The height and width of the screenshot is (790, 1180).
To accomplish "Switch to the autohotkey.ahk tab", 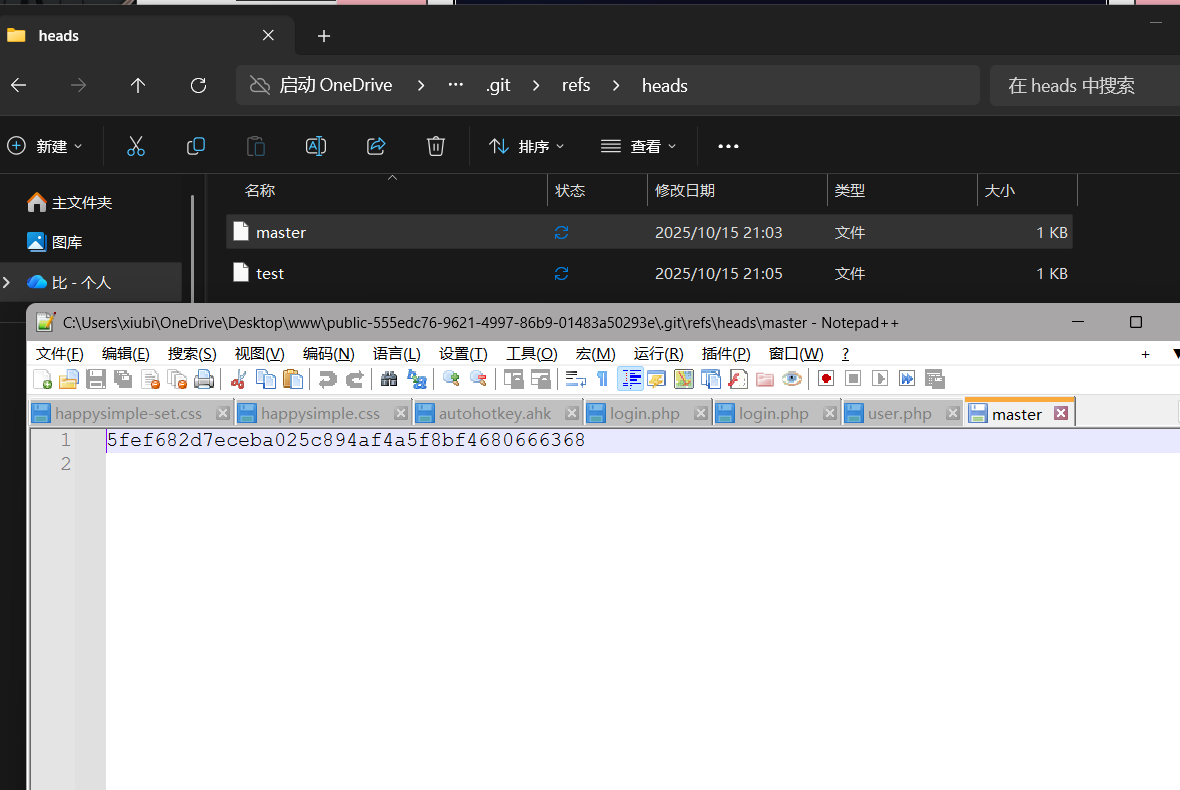I will coord(495,414).
